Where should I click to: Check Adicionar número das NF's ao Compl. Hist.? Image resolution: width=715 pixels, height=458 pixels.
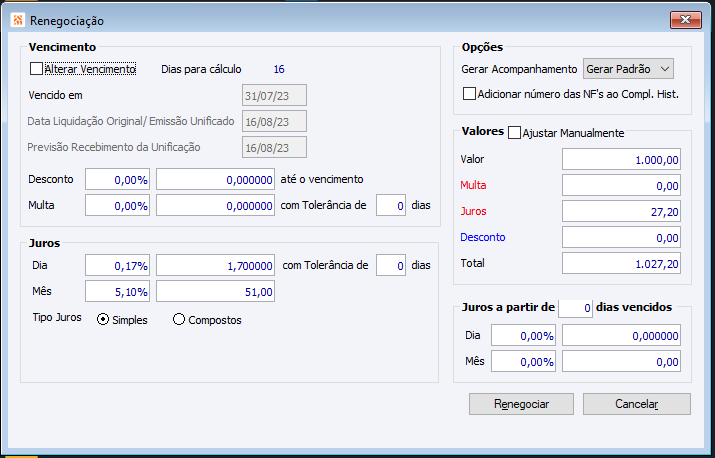point(470,94)
